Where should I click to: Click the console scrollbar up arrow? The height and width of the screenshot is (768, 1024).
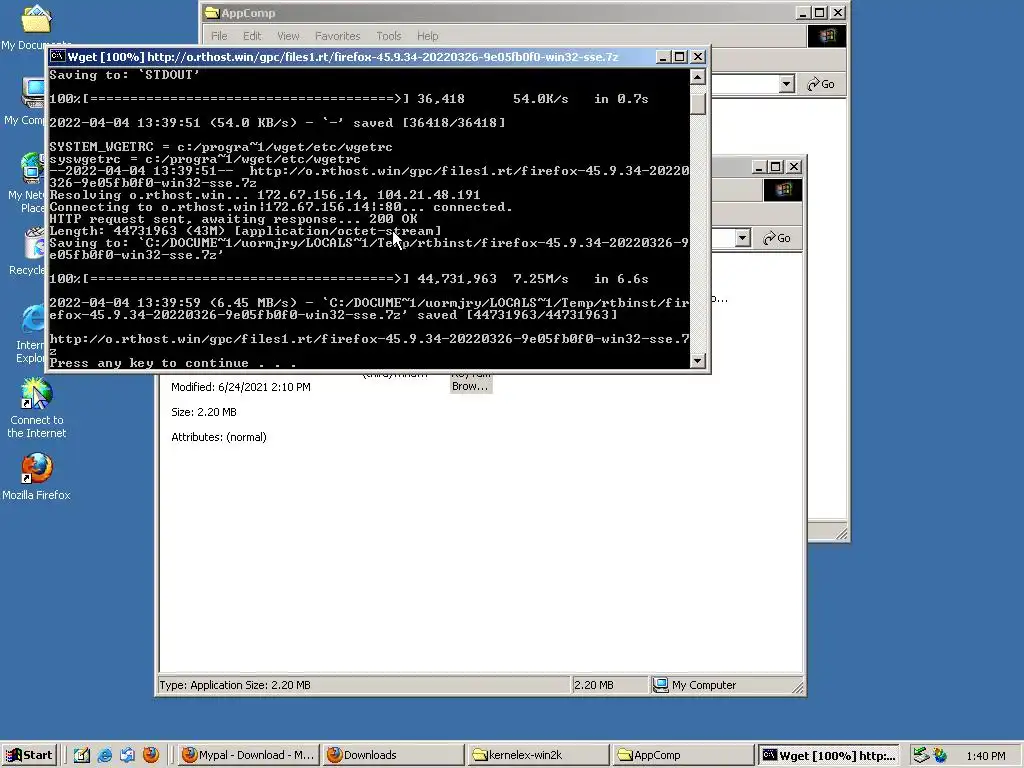697,77
